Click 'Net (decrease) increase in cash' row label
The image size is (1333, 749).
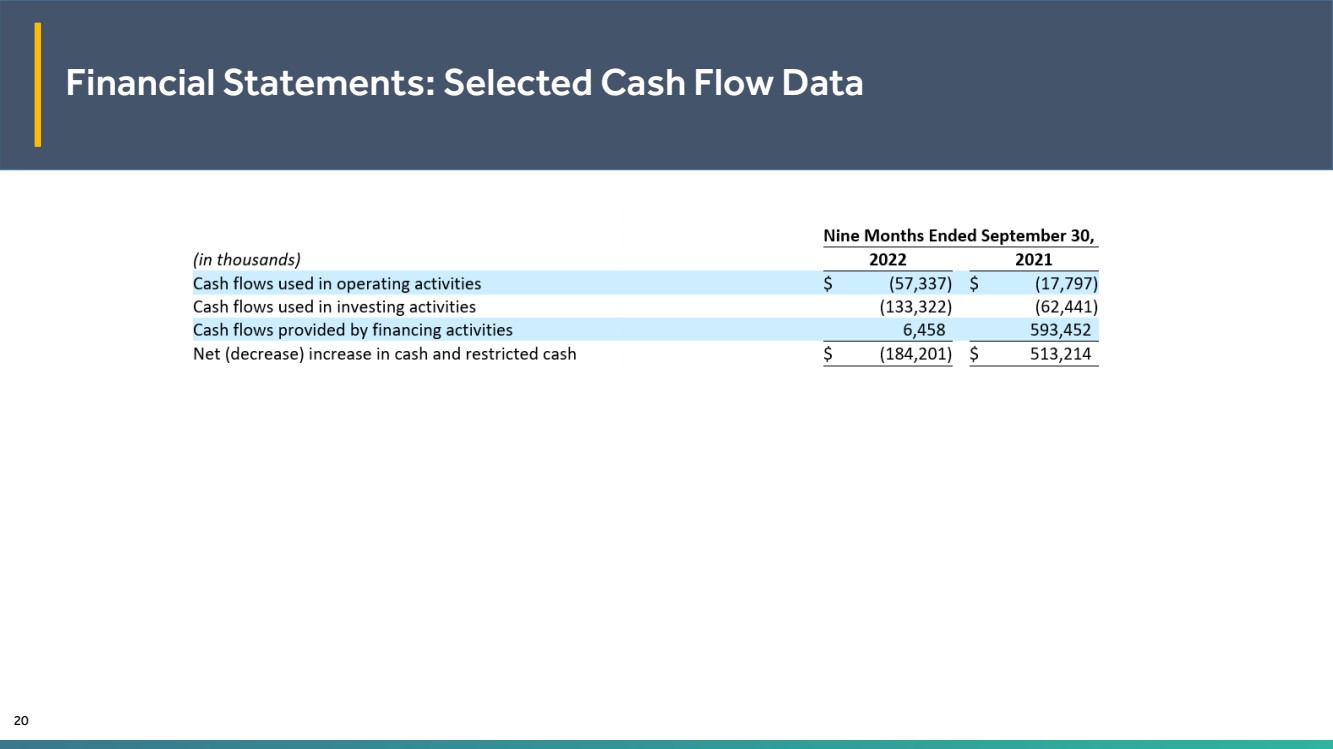coord(384,354)
